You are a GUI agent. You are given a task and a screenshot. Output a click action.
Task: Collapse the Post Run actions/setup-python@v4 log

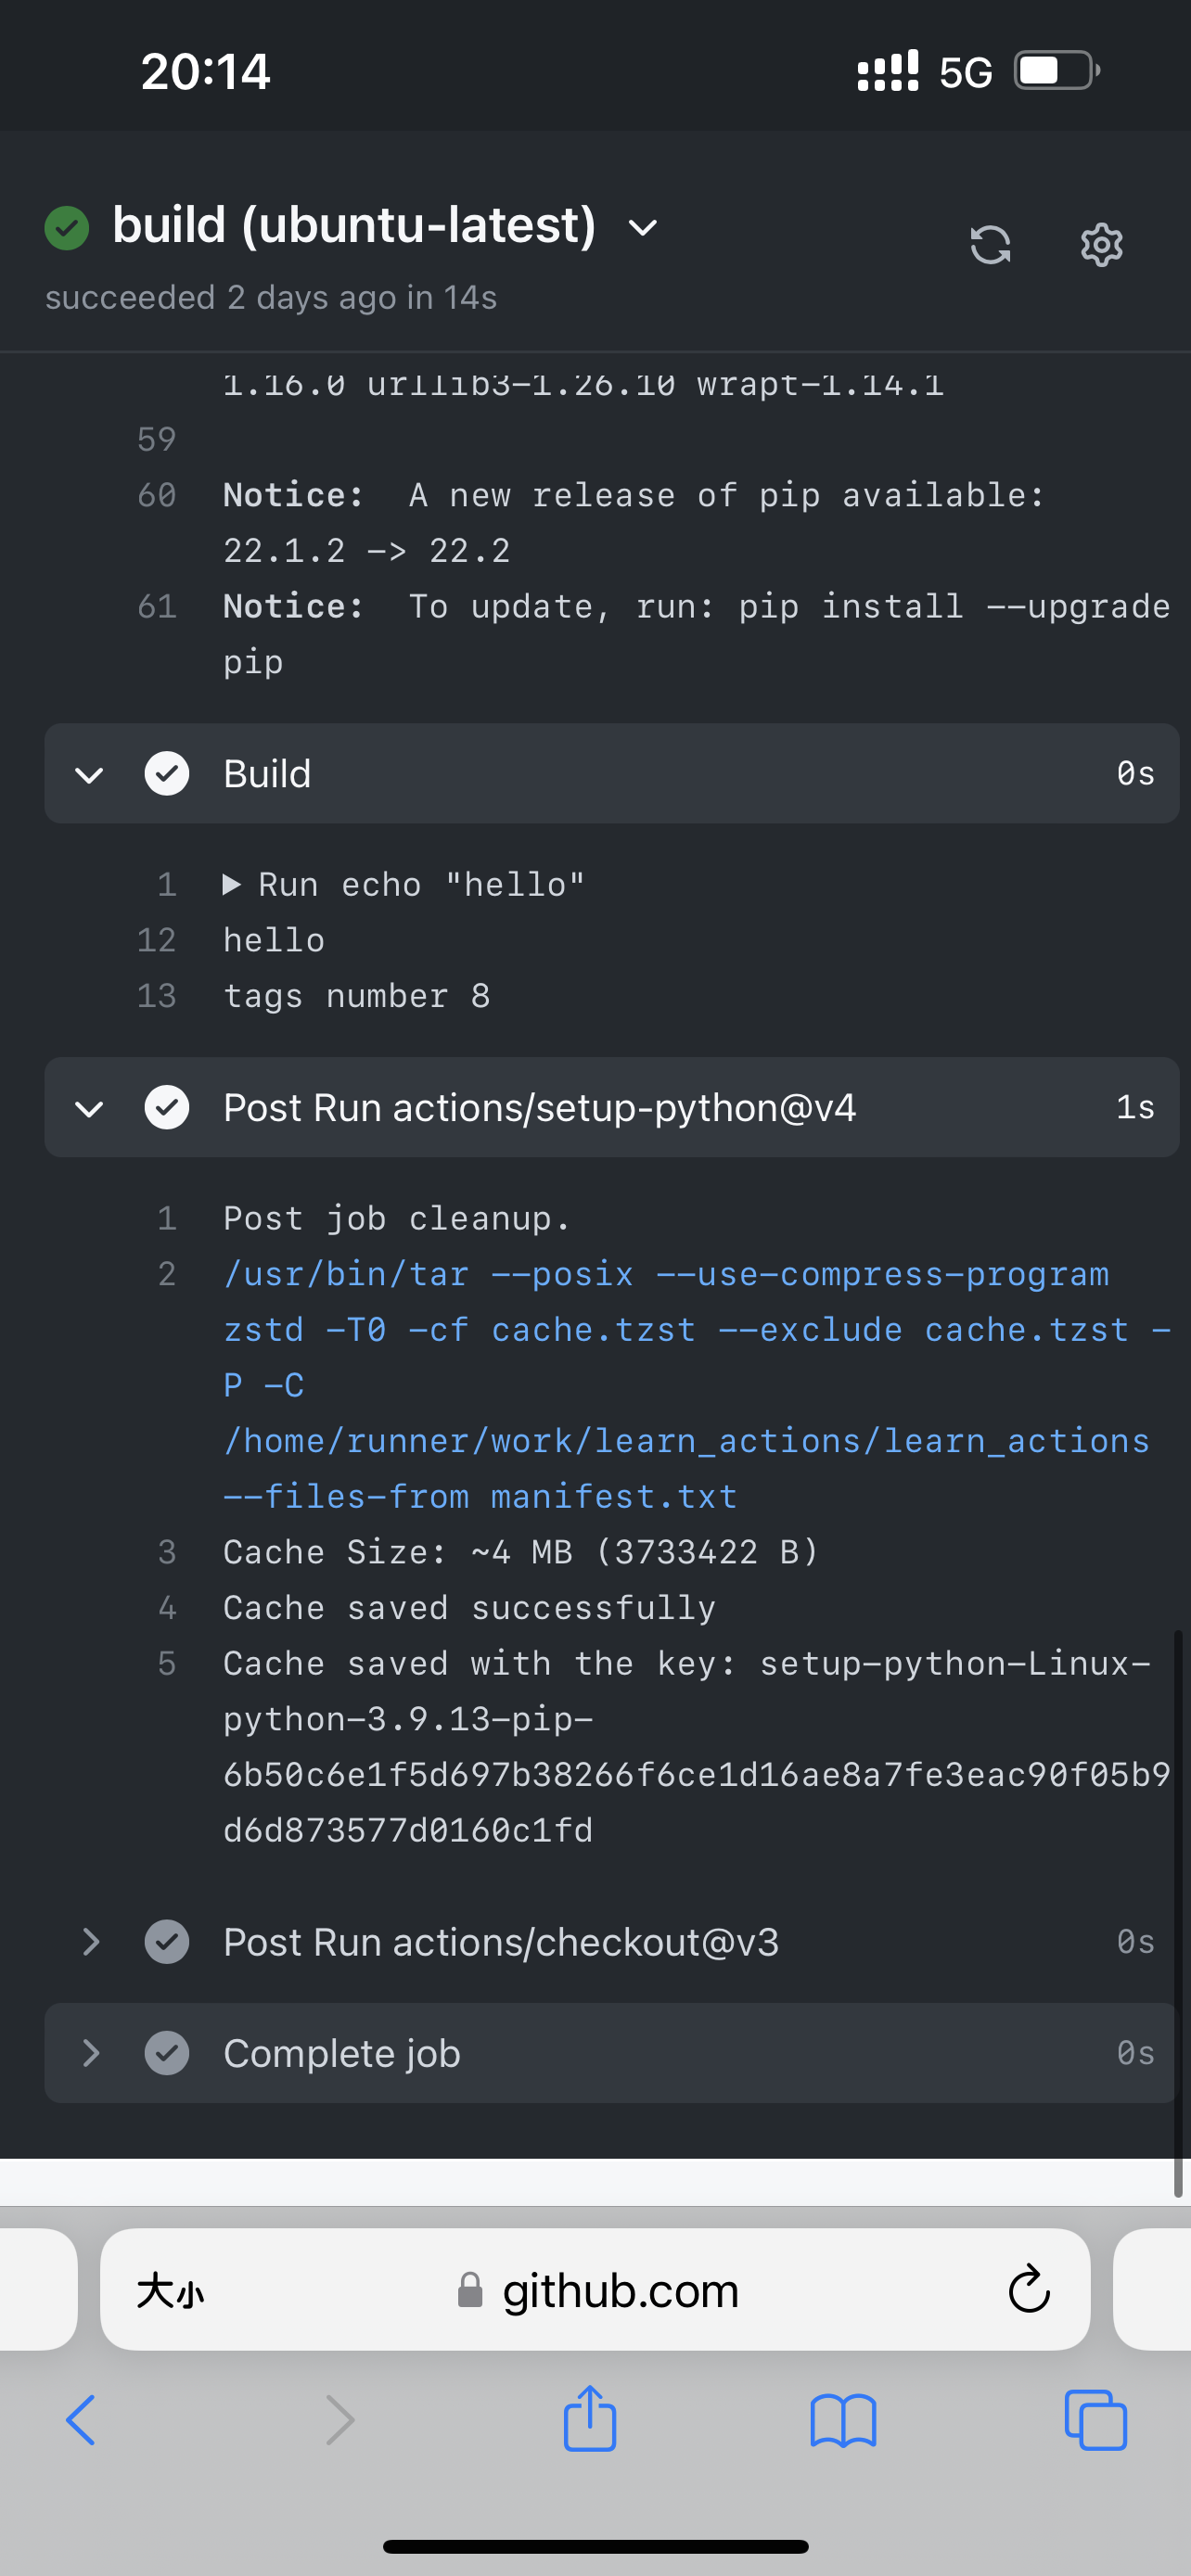click(x=88, y=1107)
